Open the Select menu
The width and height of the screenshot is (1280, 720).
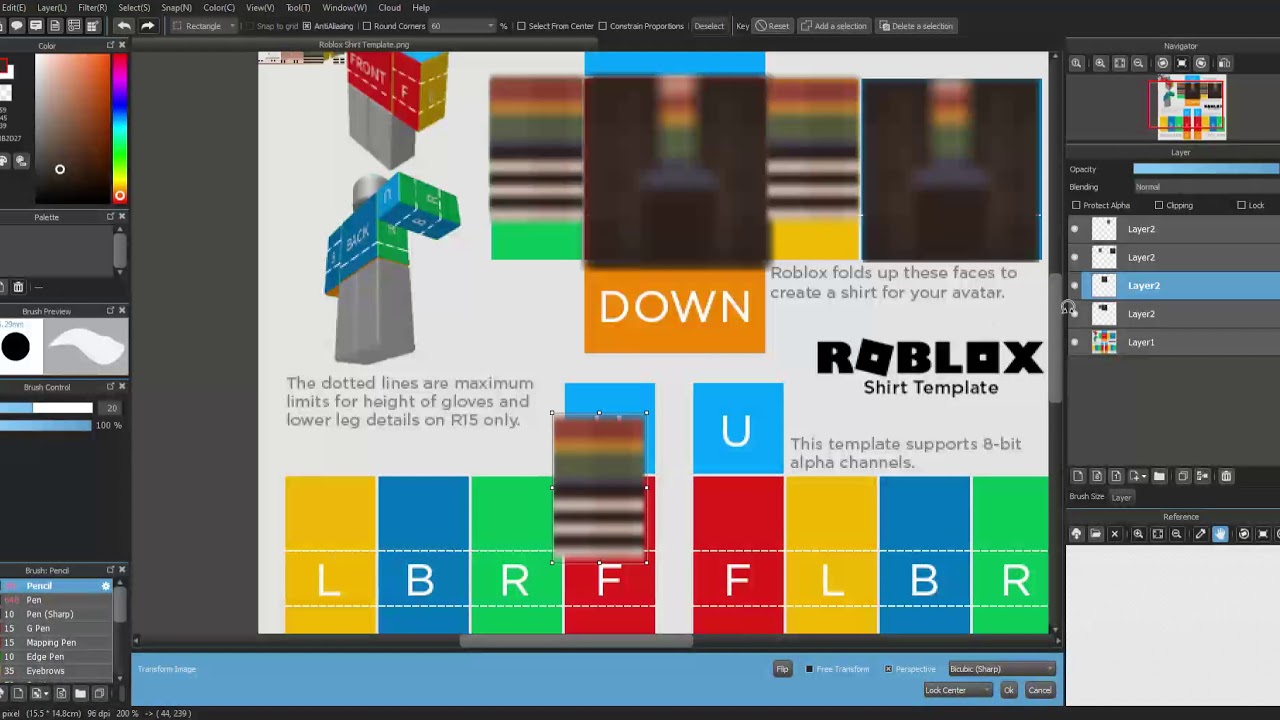(133, 7)
